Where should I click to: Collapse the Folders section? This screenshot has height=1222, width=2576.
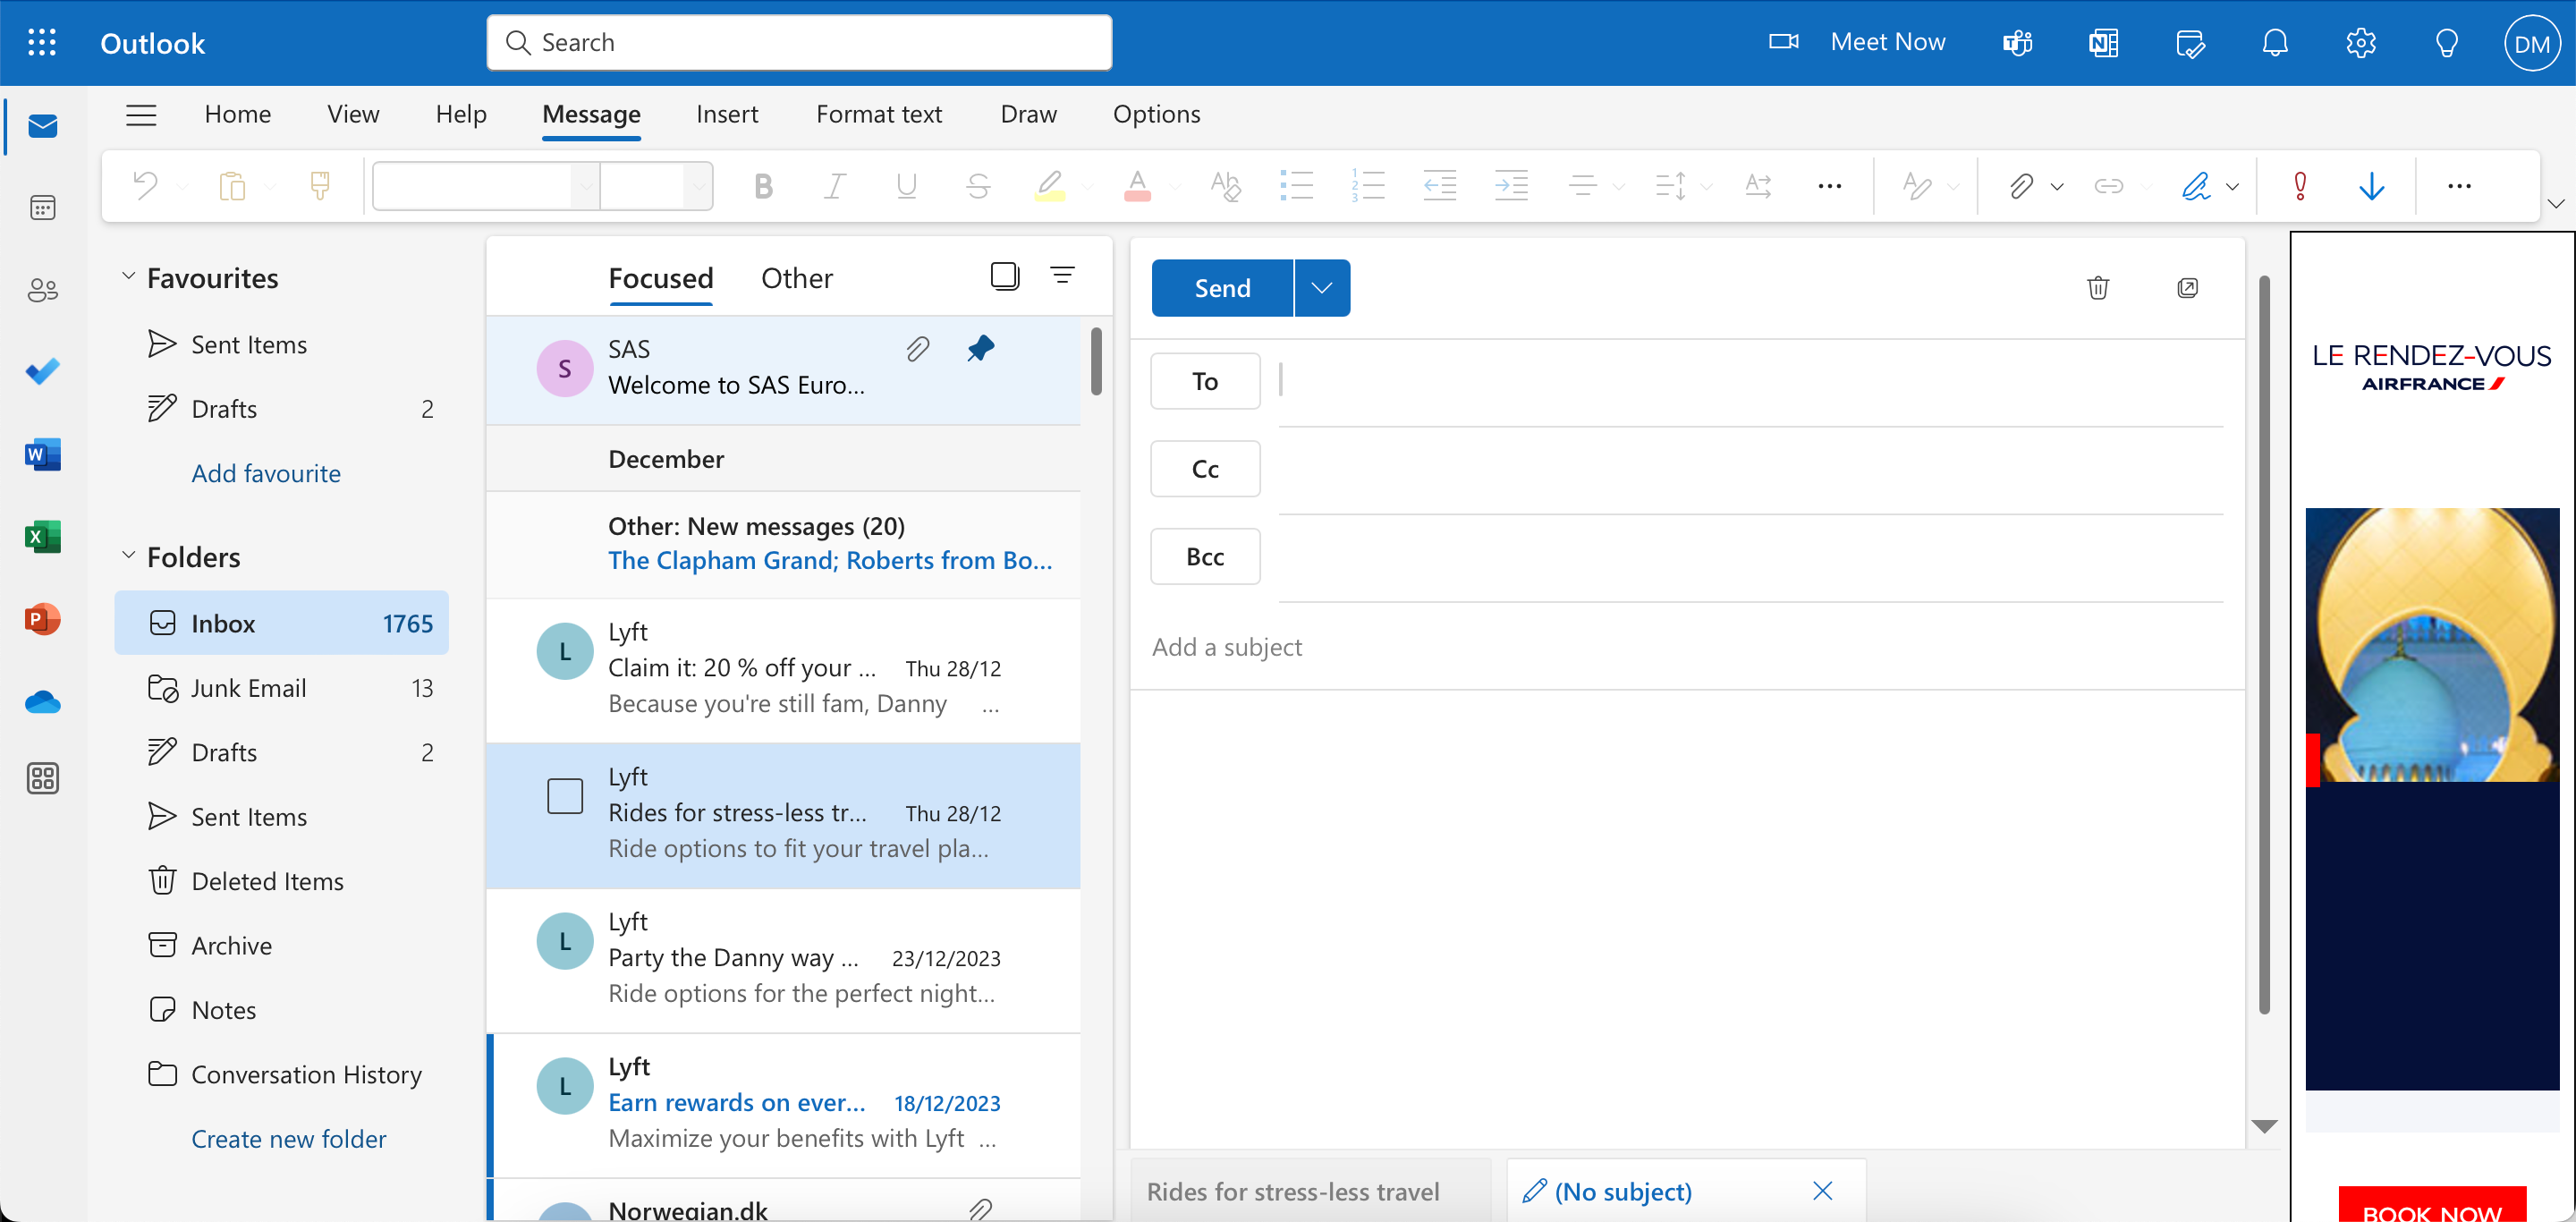pos(128,556)
